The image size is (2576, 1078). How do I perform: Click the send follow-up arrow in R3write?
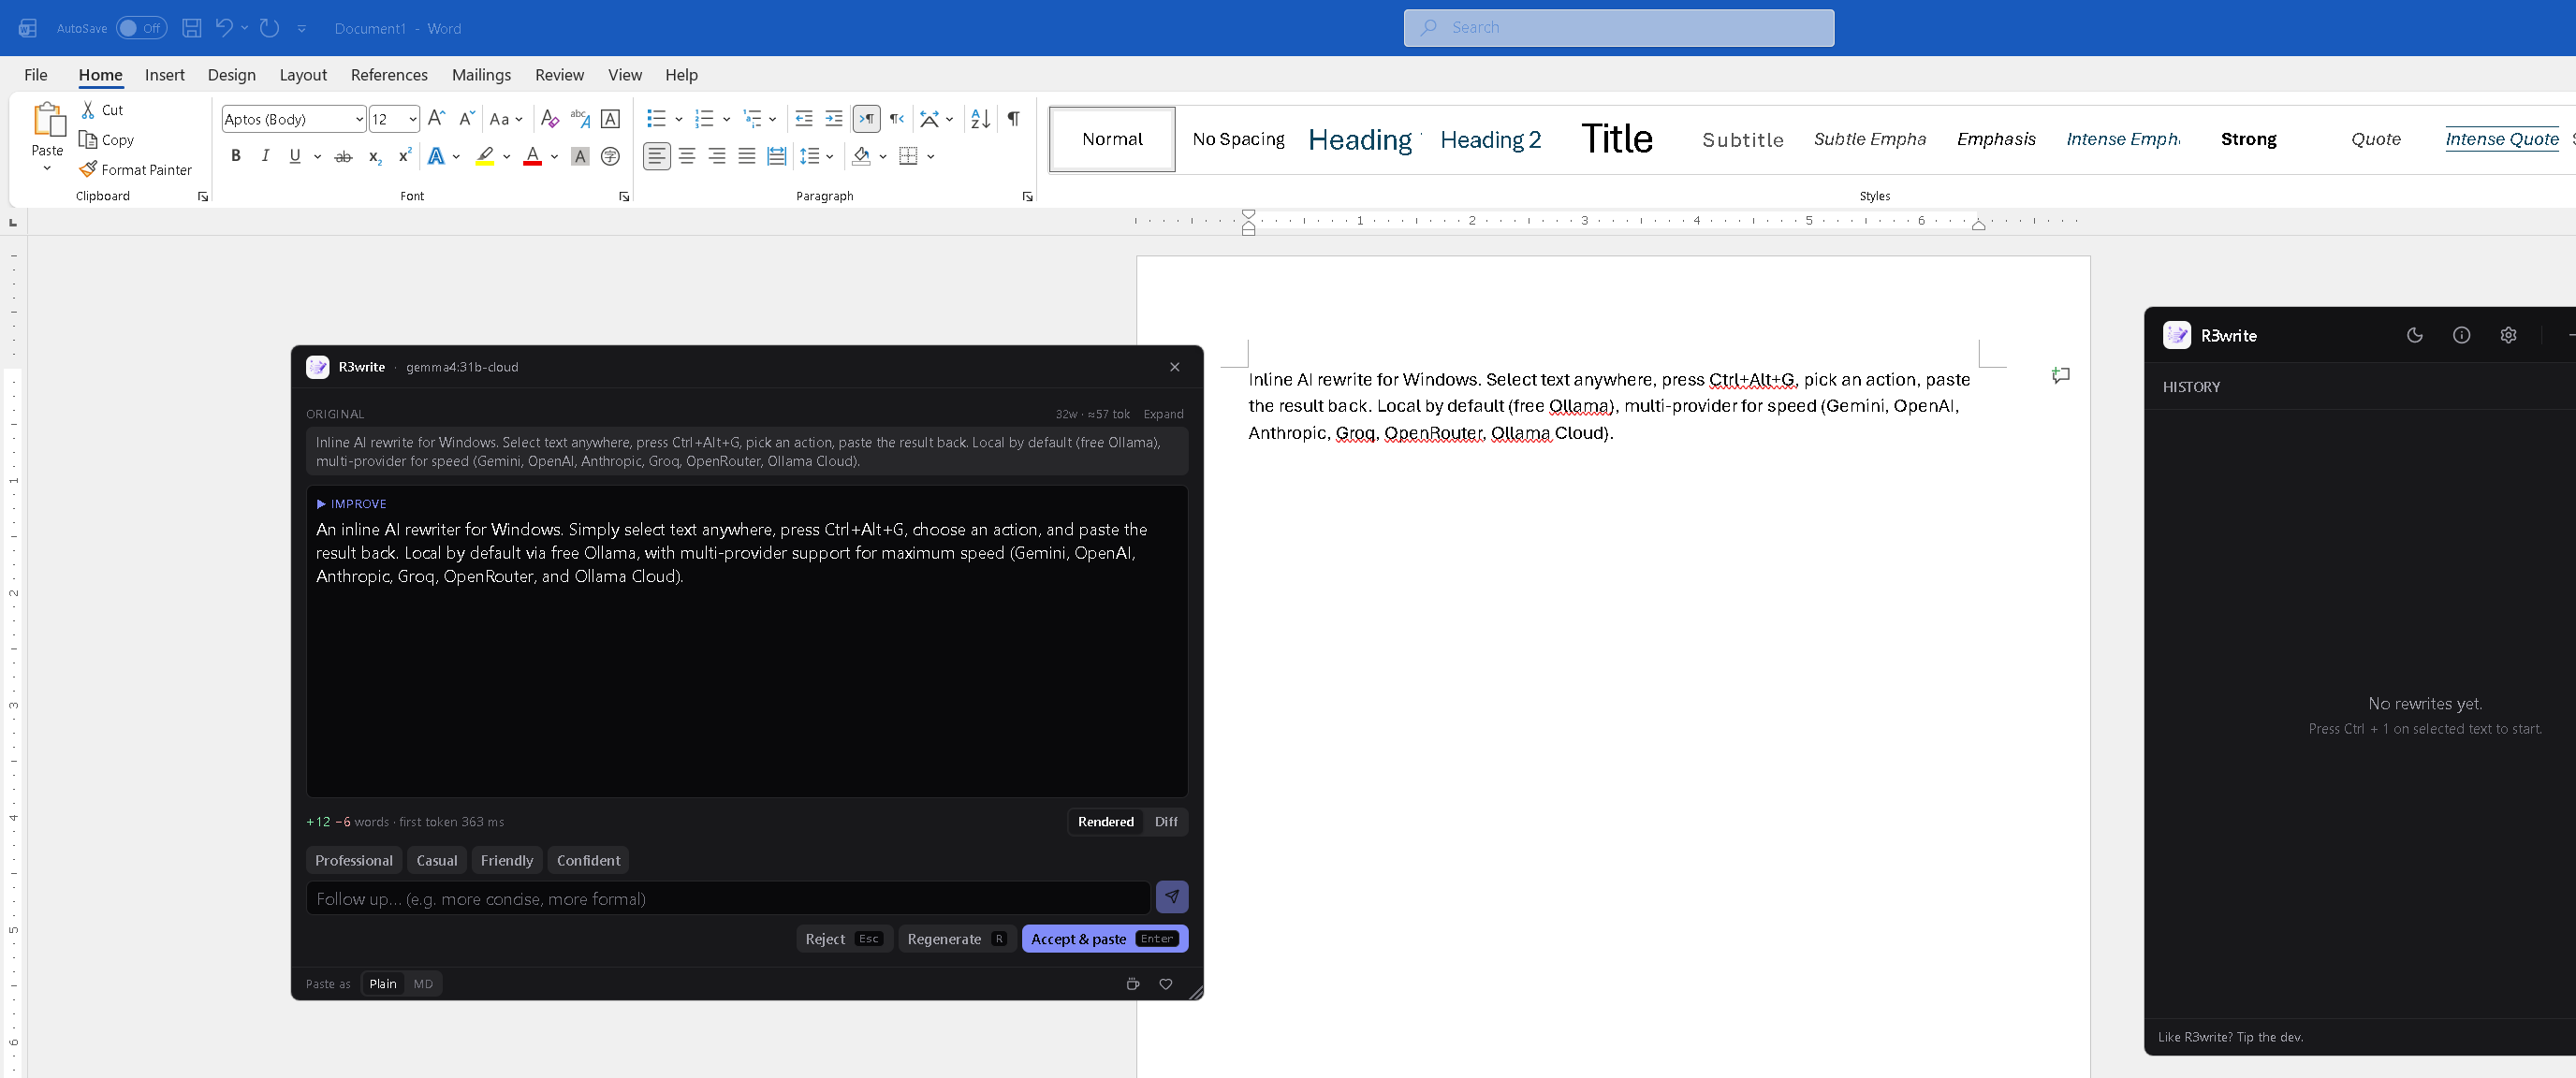pyautogui.click(x=1172, y=897)
